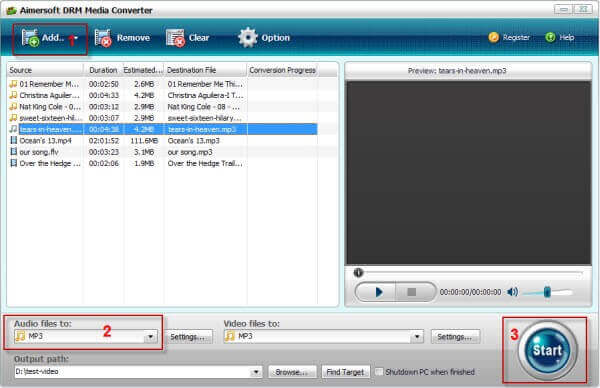
Task: Select Nat King Cole track row
Action: tap(163, 106)
